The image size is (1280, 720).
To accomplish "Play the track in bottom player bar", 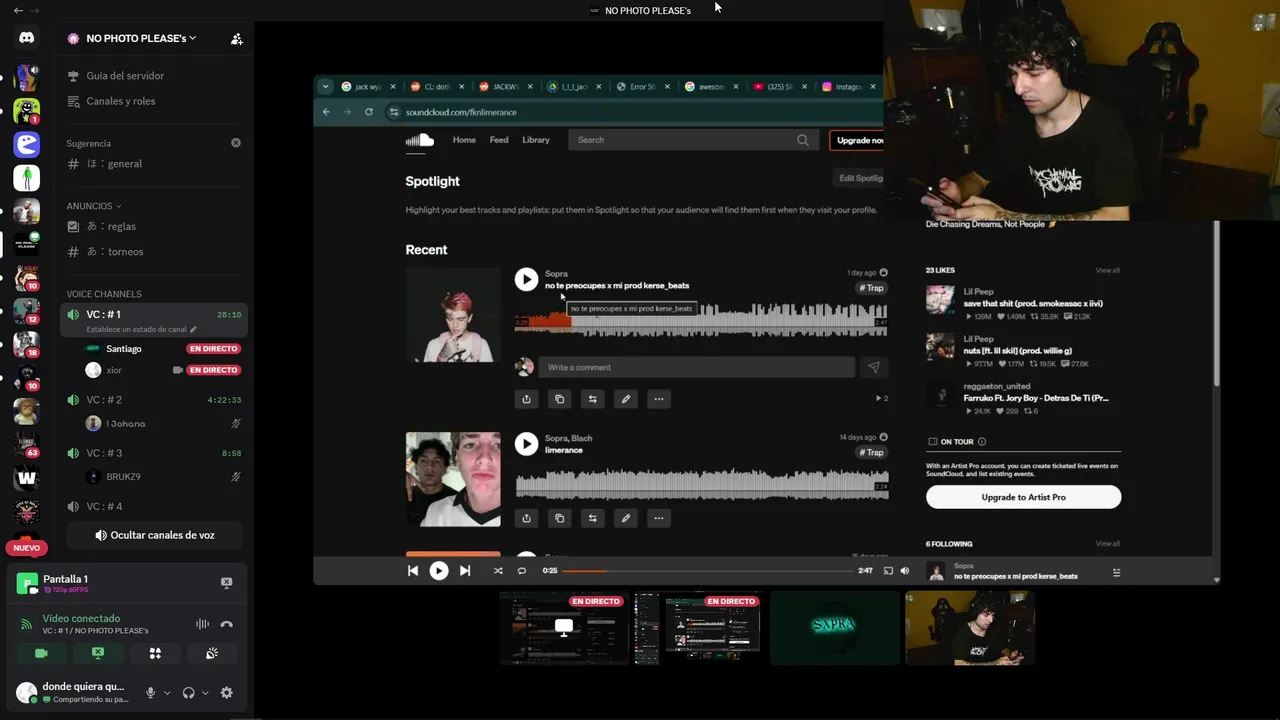I will (438, 571).
